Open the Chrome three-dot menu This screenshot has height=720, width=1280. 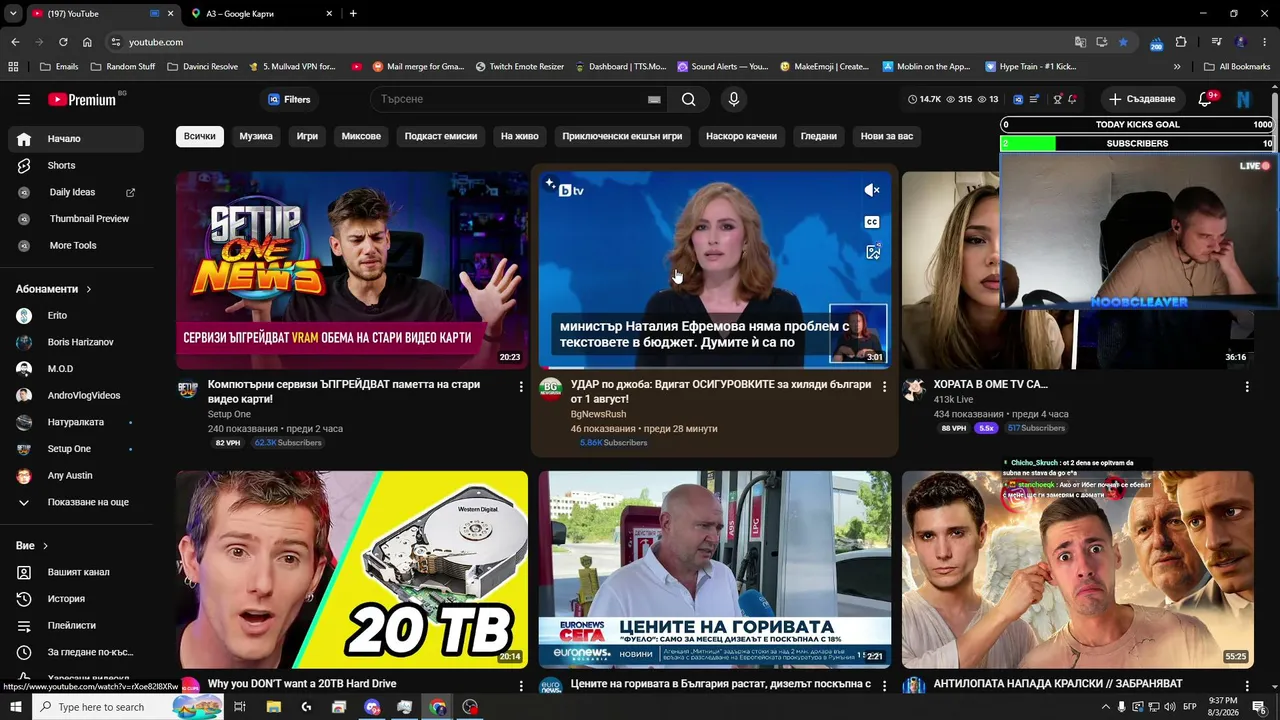click(1265, 42)
